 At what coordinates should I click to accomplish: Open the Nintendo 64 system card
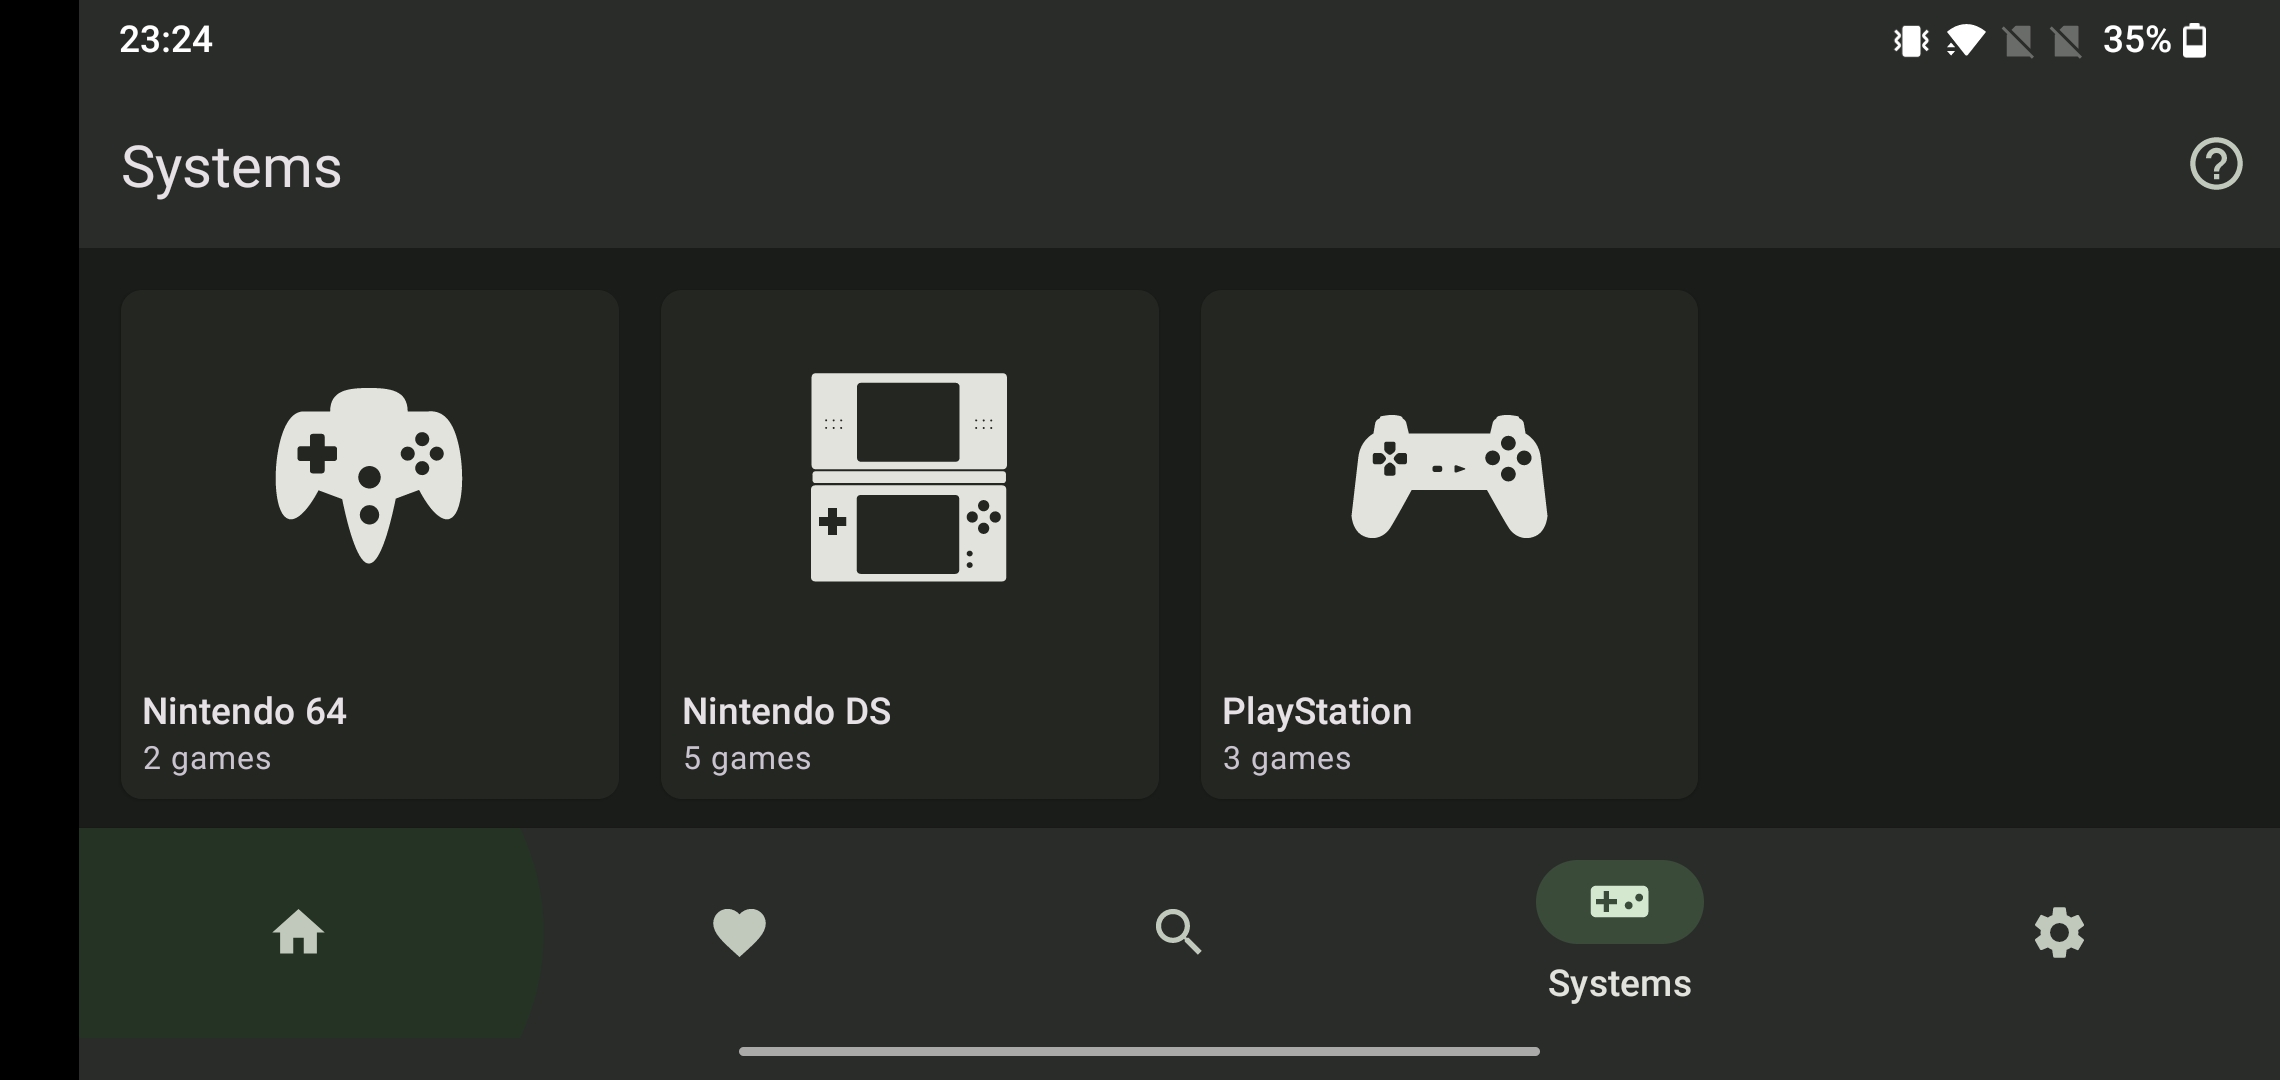click(370, 545)
